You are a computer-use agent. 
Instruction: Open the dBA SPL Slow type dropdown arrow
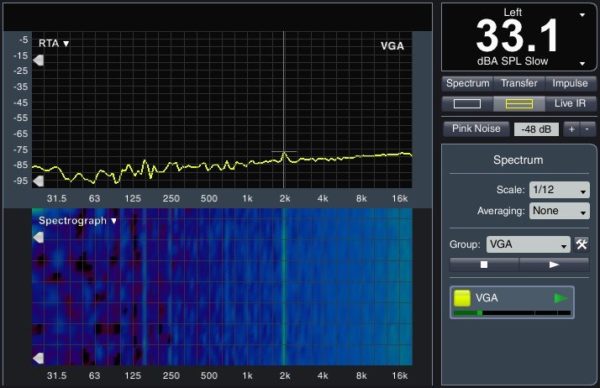click(x=582, y=64)
